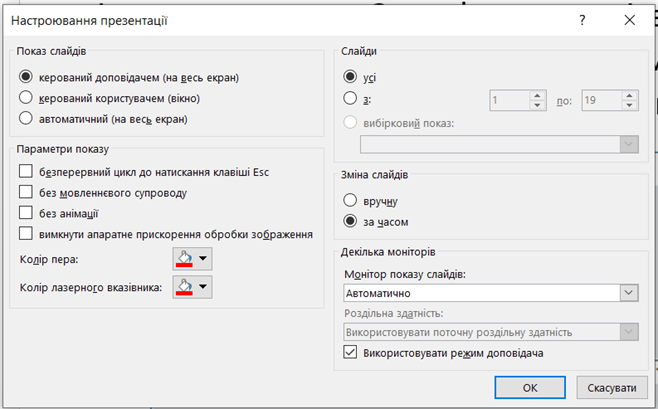The width and height of the screenshot is (658, 409).
Task: Uncheck Використовувати режим доповідача
Action: click(x=350, y=352)
